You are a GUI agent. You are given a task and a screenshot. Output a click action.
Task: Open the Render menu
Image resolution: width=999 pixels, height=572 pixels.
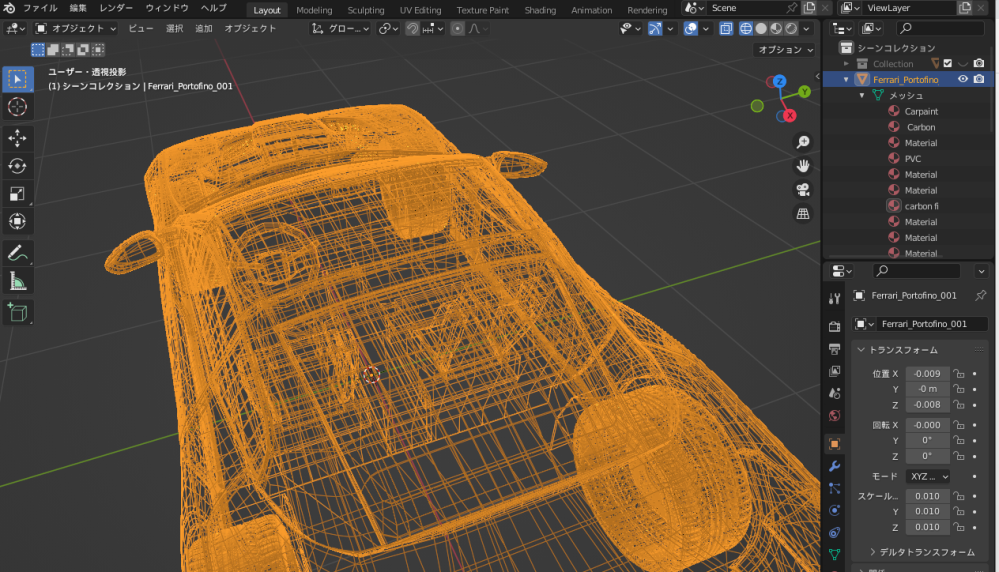(116, 8)
